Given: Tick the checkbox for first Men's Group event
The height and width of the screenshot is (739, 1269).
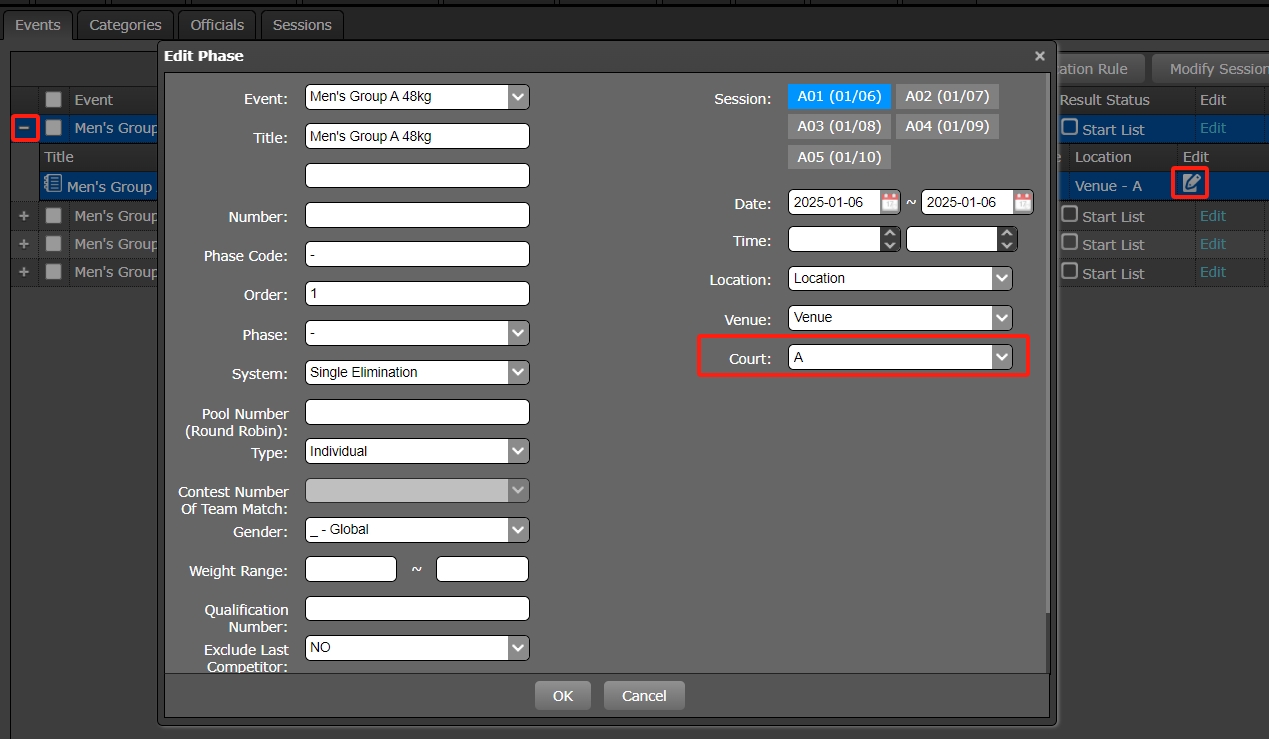Looking at the screenshot, I should (x=54, y=128).
